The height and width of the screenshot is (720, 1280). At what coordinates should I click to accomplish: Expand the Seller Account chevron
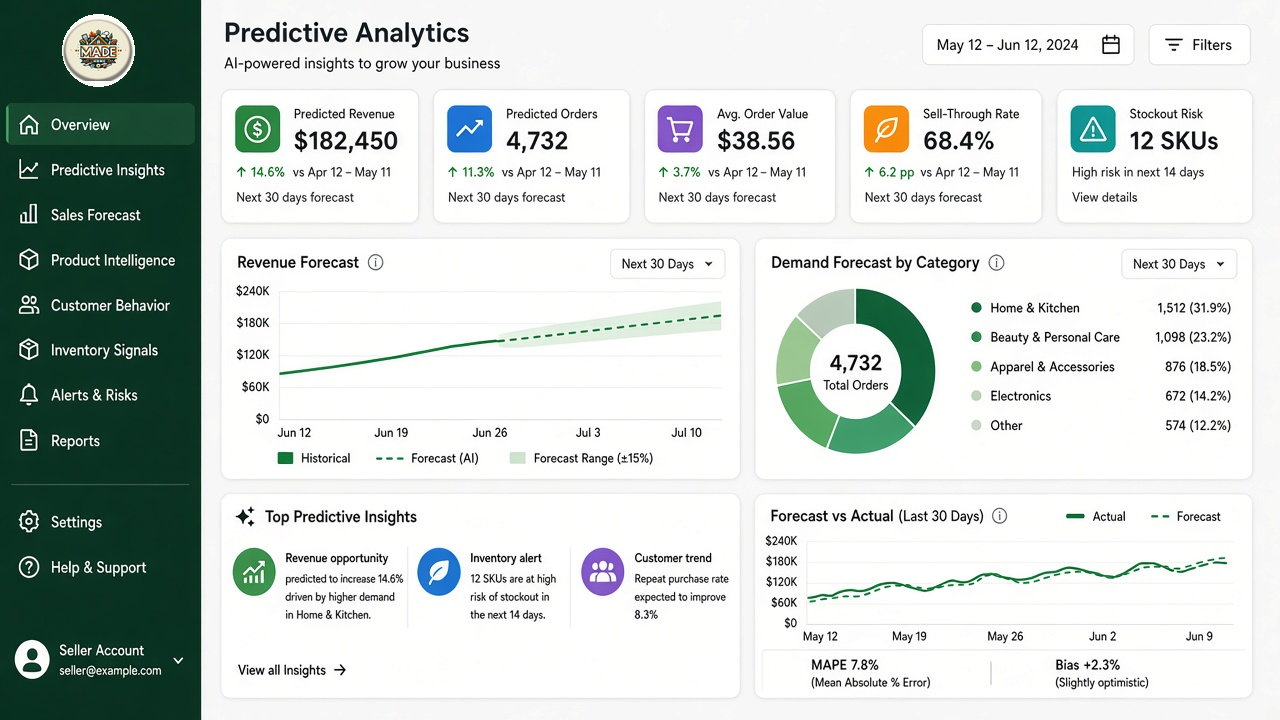pos(179,660)
